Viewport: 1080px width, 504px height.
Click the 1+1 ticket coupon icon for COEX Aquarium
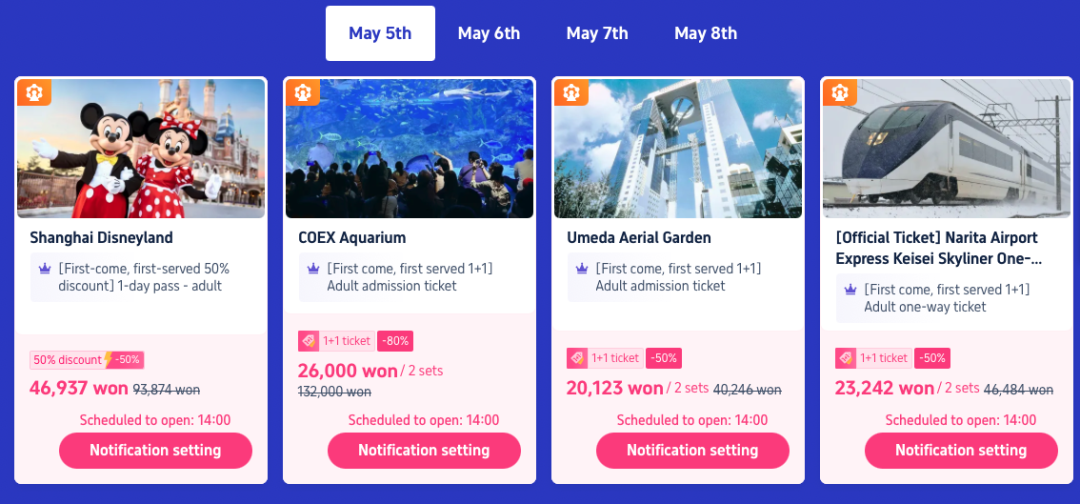pos(308,341)
